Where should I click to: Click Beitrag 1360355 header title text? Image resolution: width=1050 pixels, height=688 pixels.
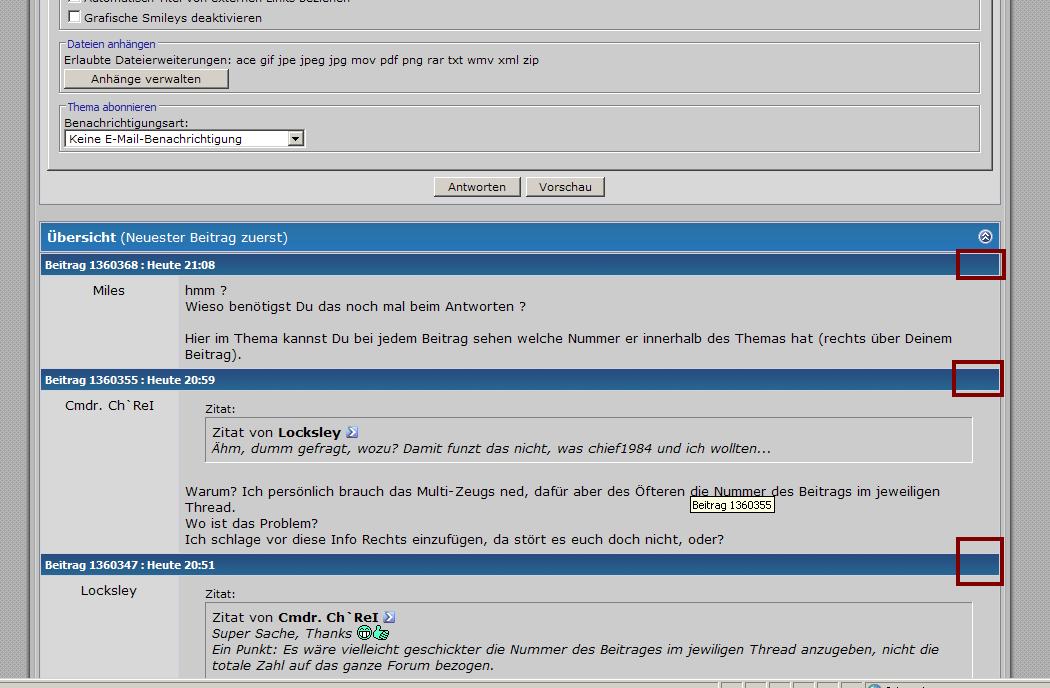tap(130, 380)
